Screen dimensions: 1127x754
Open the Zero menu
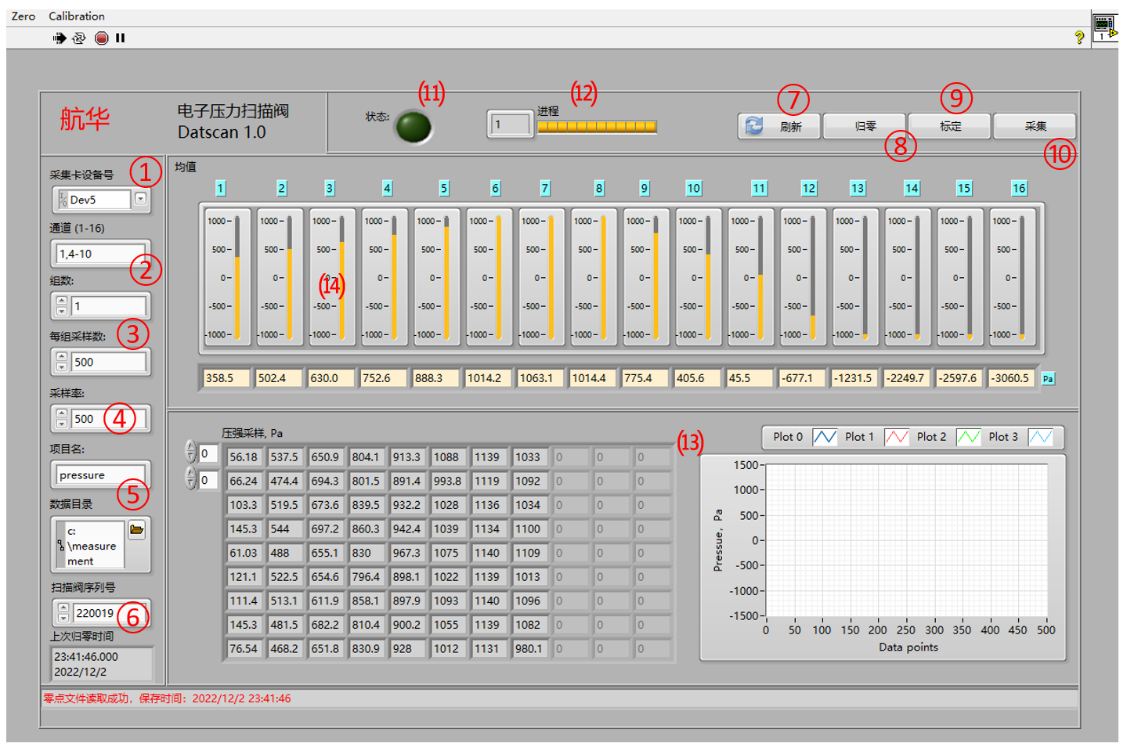coord(23,16)
